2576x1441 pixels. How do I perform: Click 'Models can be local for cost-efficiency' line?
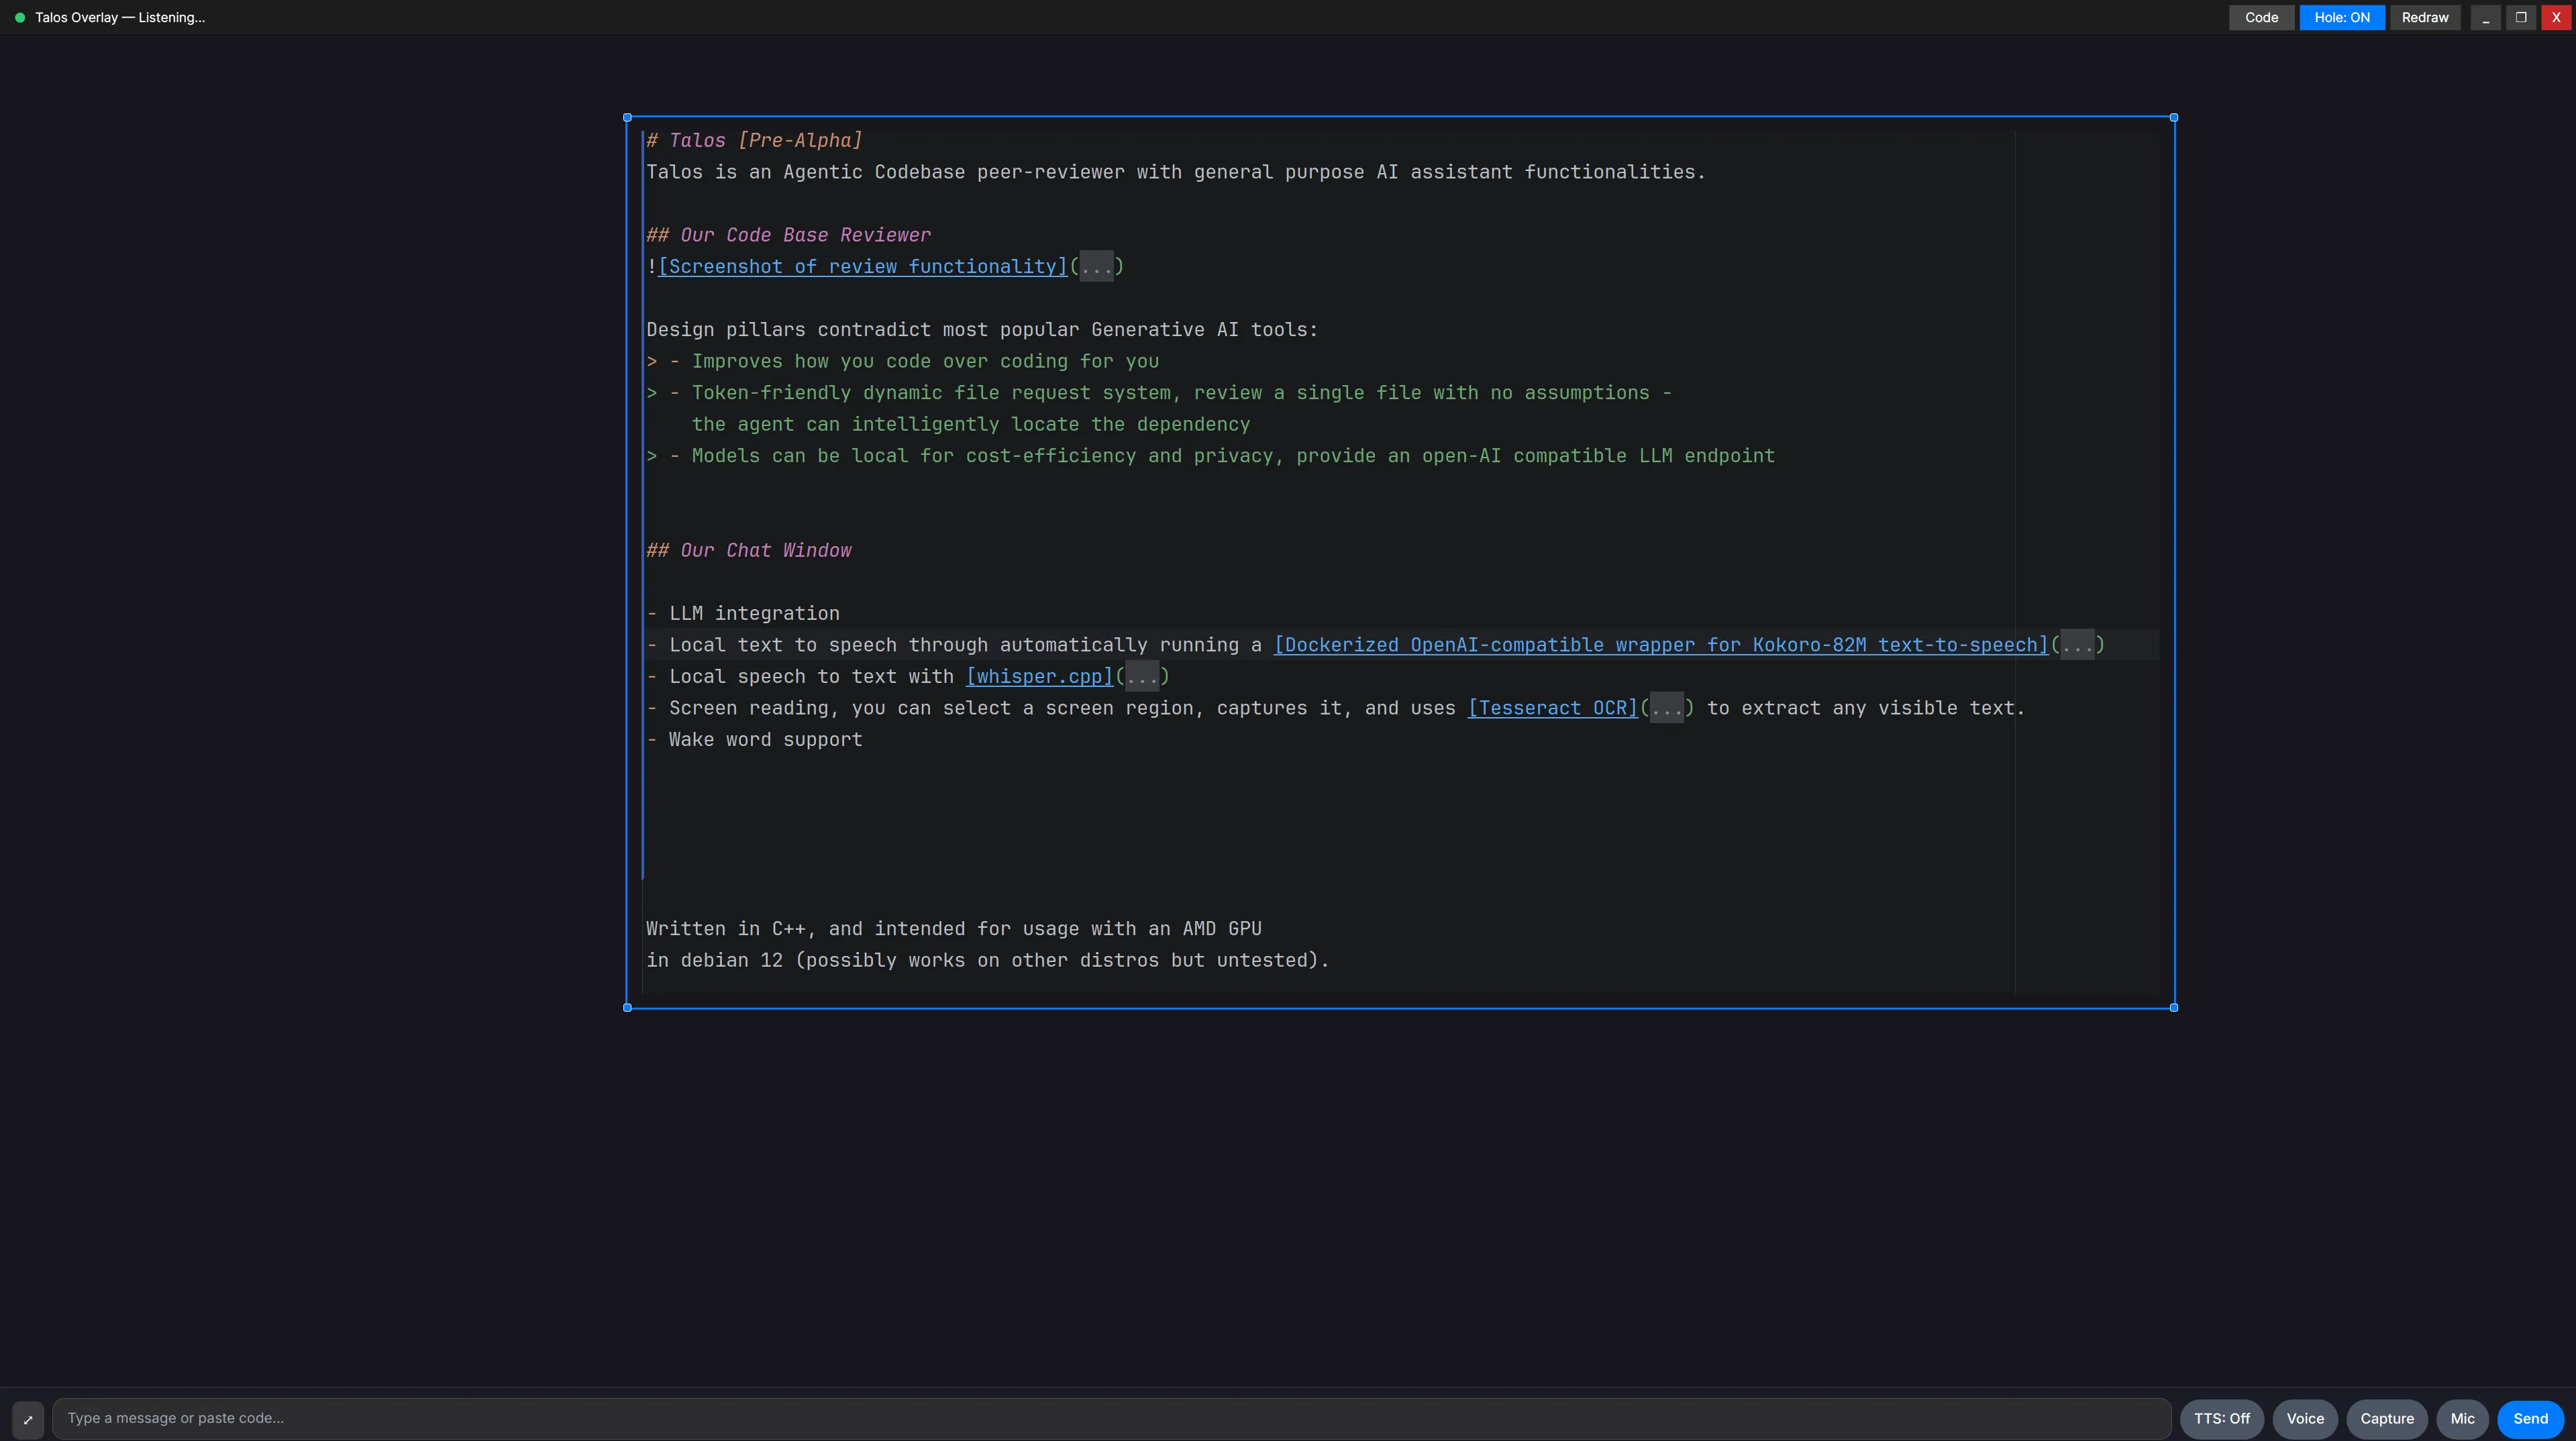[1211, 456]
